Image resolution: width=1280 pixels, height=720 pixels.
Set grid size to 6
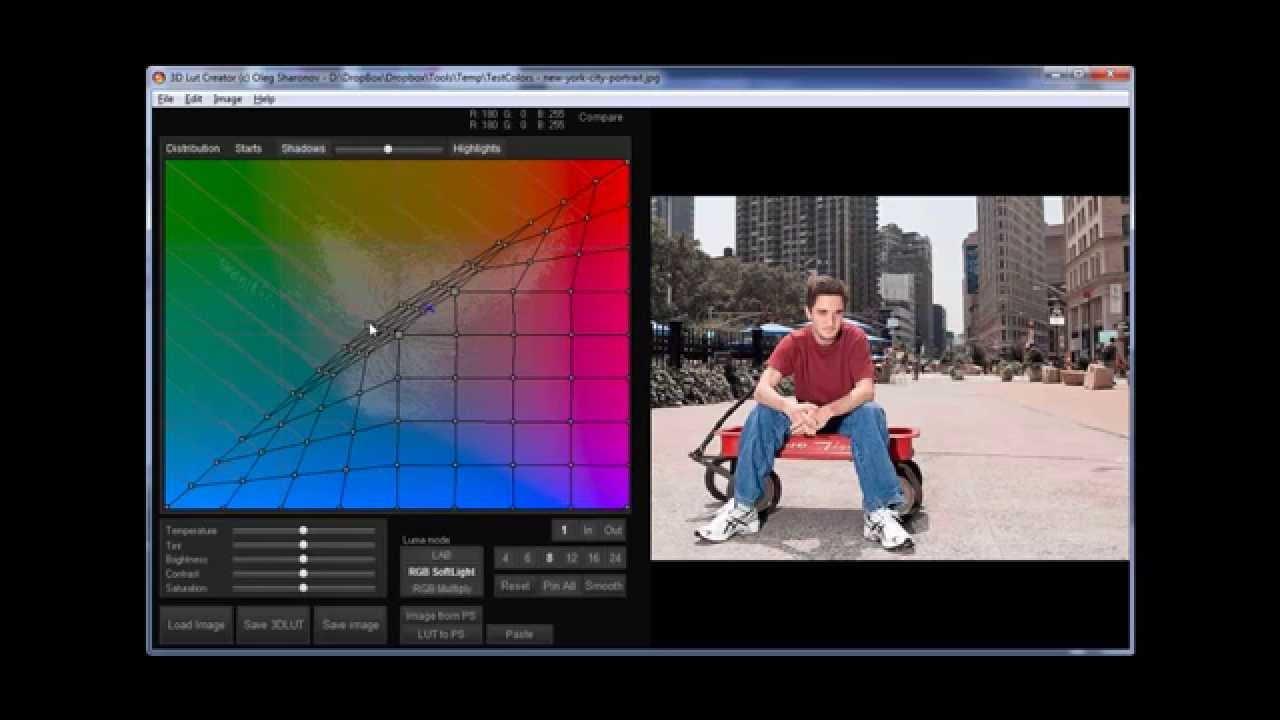(527, 558)
